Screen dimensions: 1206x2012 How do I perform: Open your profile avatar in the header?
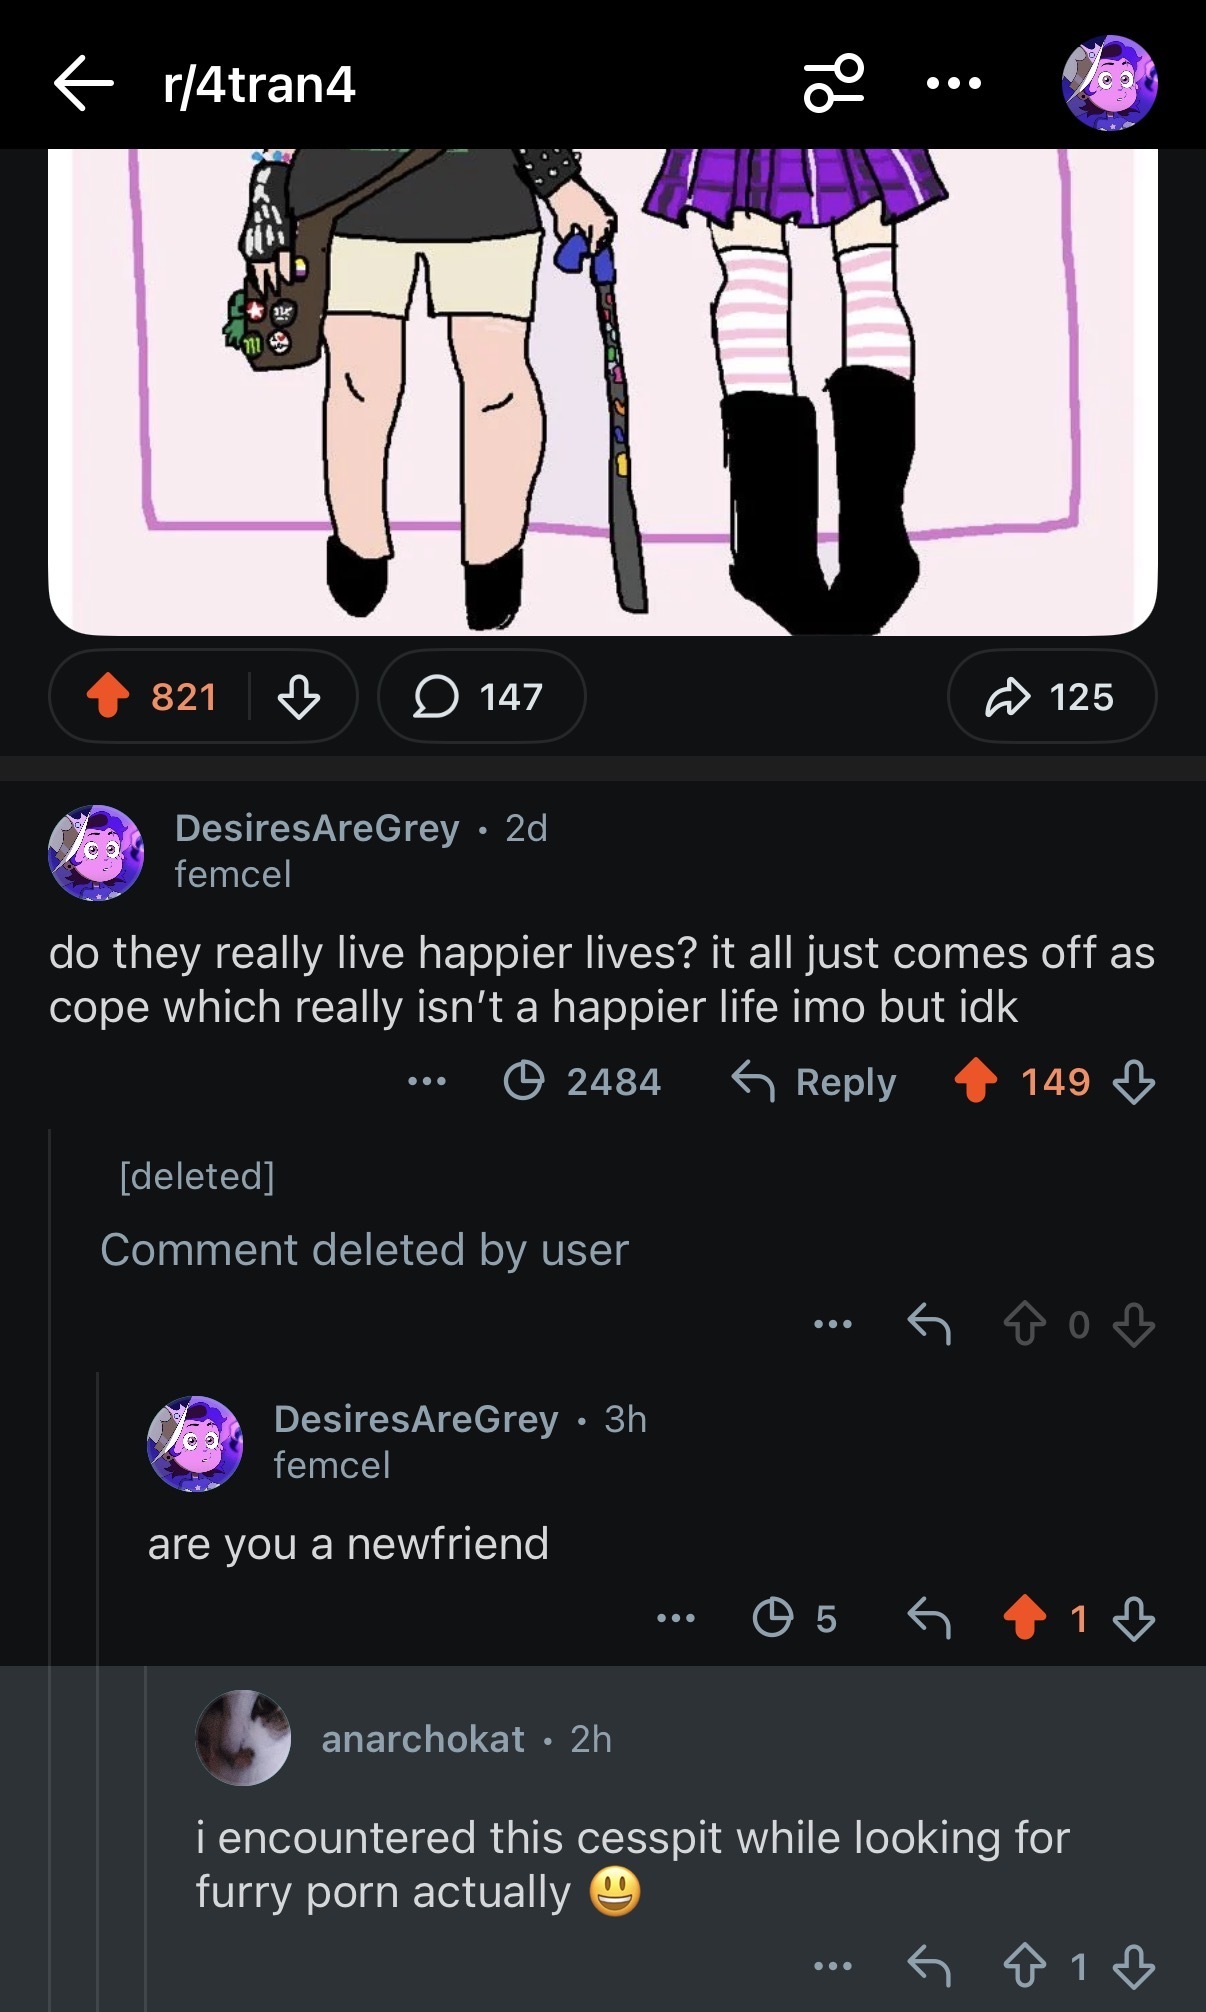1109,83
